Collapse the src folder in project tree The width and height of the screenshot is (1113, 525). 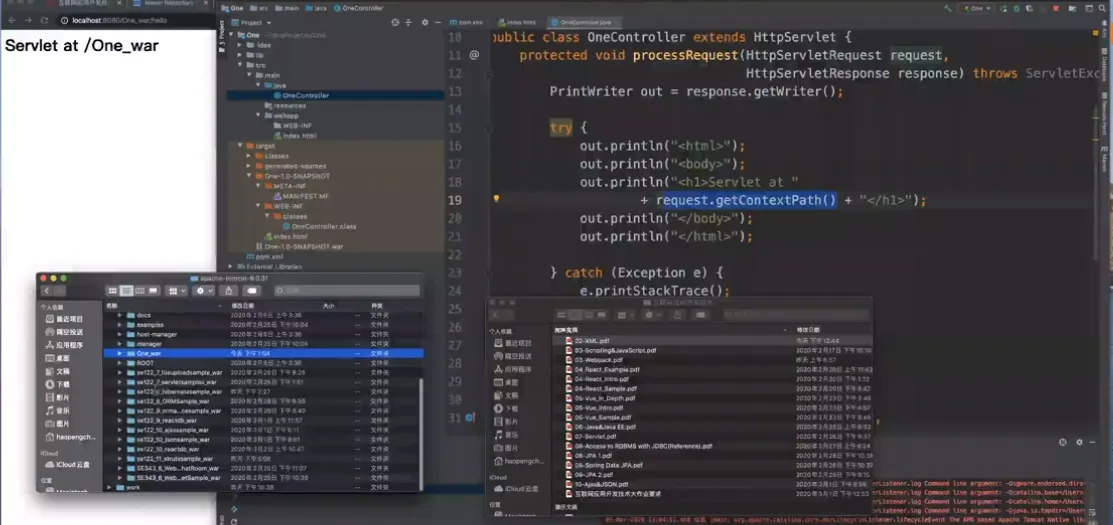[240, 65]
